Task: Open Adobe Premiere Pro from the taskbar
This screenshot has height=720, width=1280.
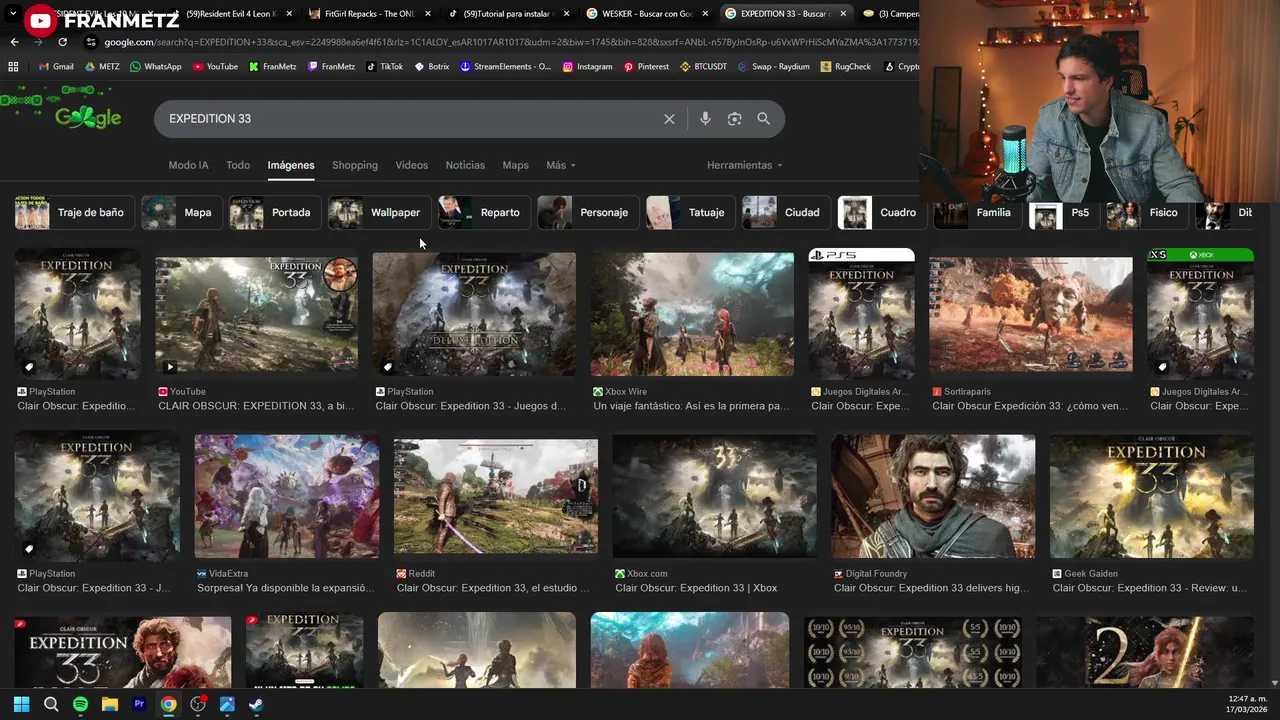Action: pos(139,704)
